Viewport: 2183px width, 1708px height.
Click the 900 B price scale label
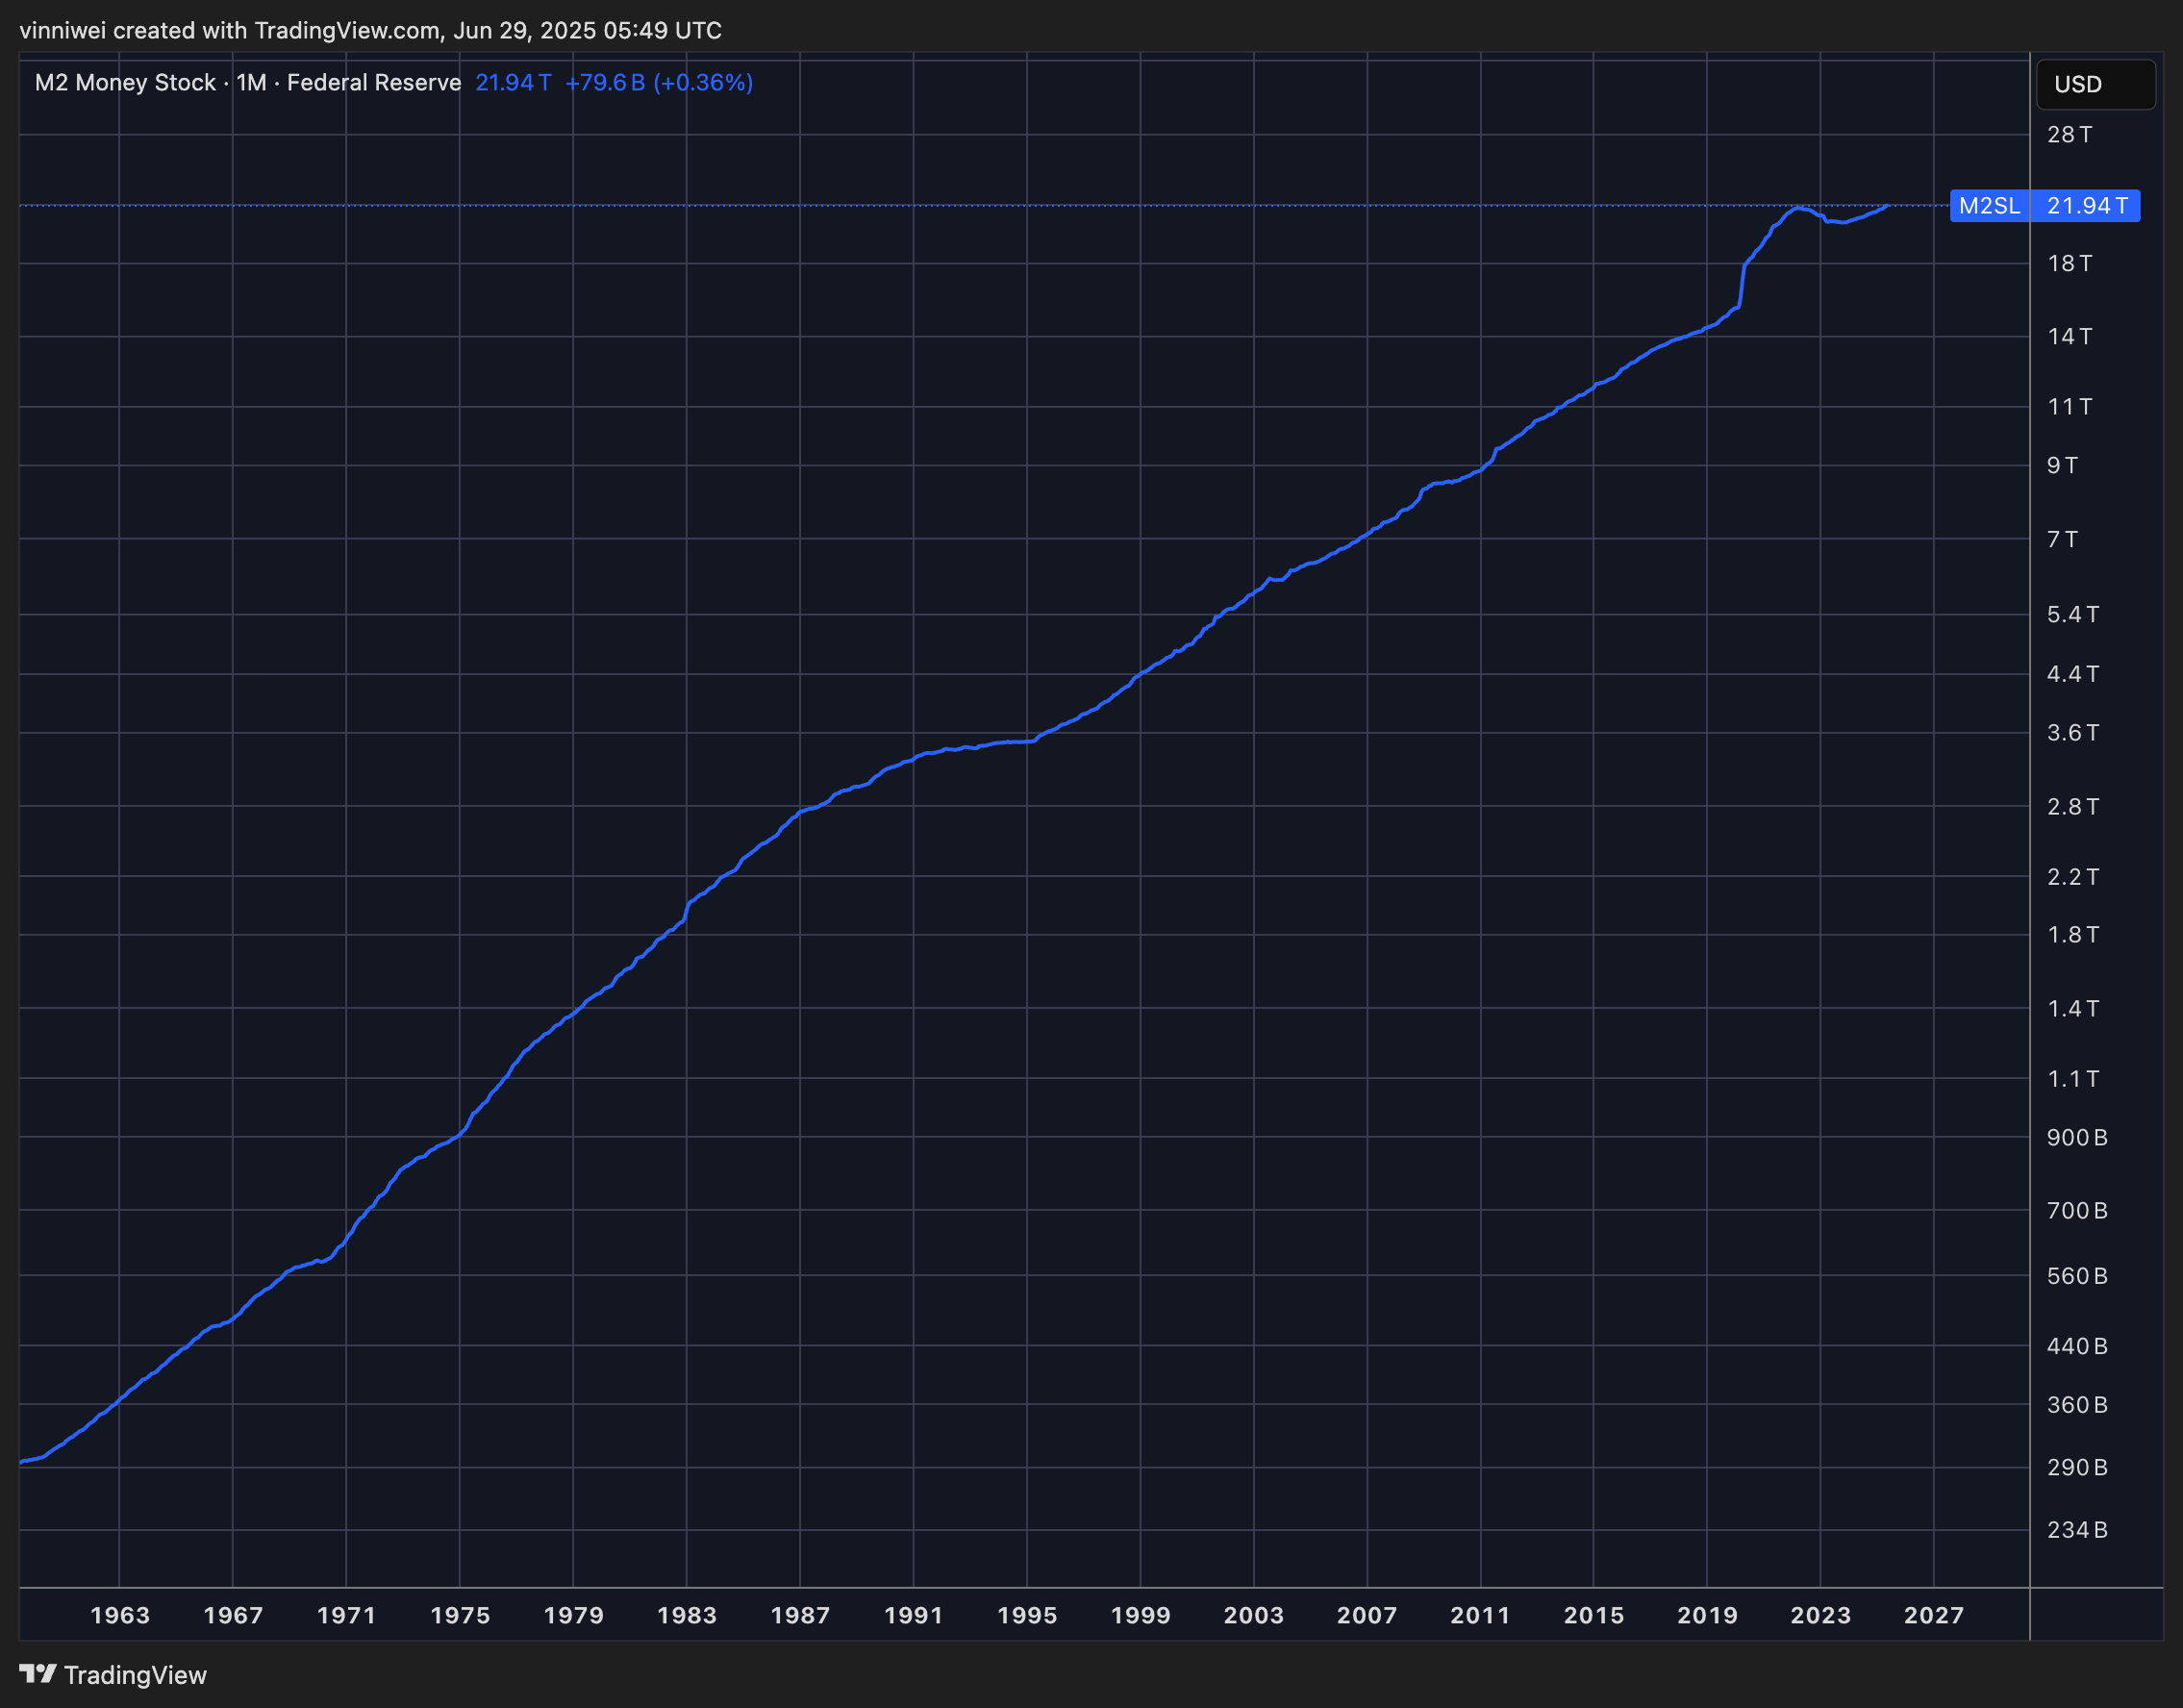(x=2076, y=1137)
